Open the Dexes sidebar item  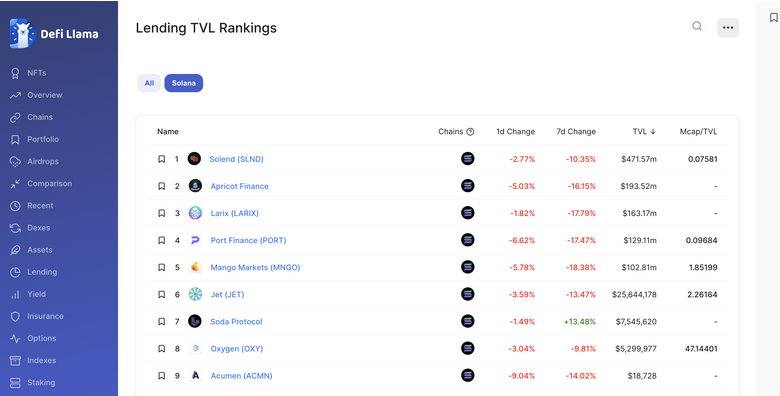(x=38, y=228)
